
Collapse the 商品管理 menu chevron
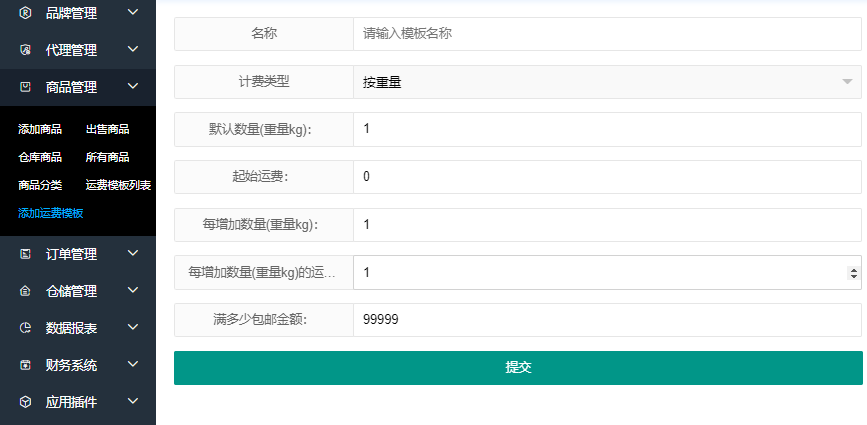coord(133,87)
